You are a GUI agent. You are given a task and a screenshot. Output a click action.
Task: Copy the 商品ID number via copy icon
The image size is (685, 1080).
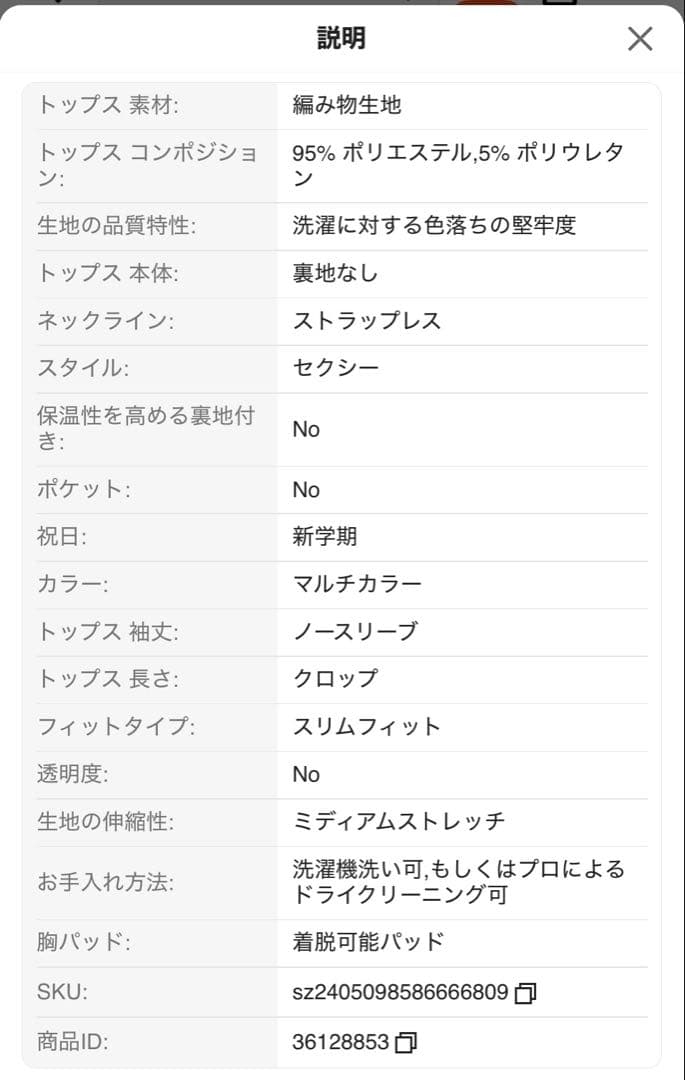coord(406,1042)
